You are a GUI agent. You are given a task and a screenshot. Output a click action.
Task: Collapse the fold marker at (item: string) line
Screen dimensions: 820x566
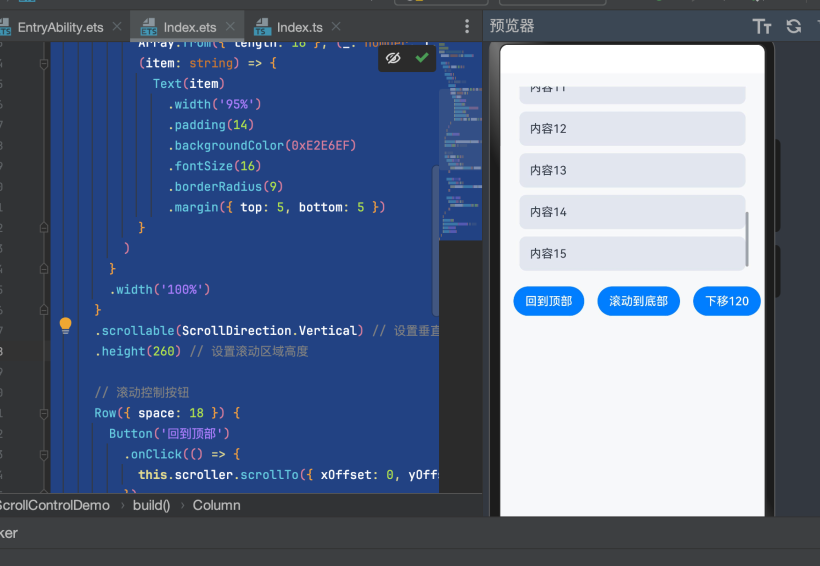pyautogui.click(x=44, y=64)
